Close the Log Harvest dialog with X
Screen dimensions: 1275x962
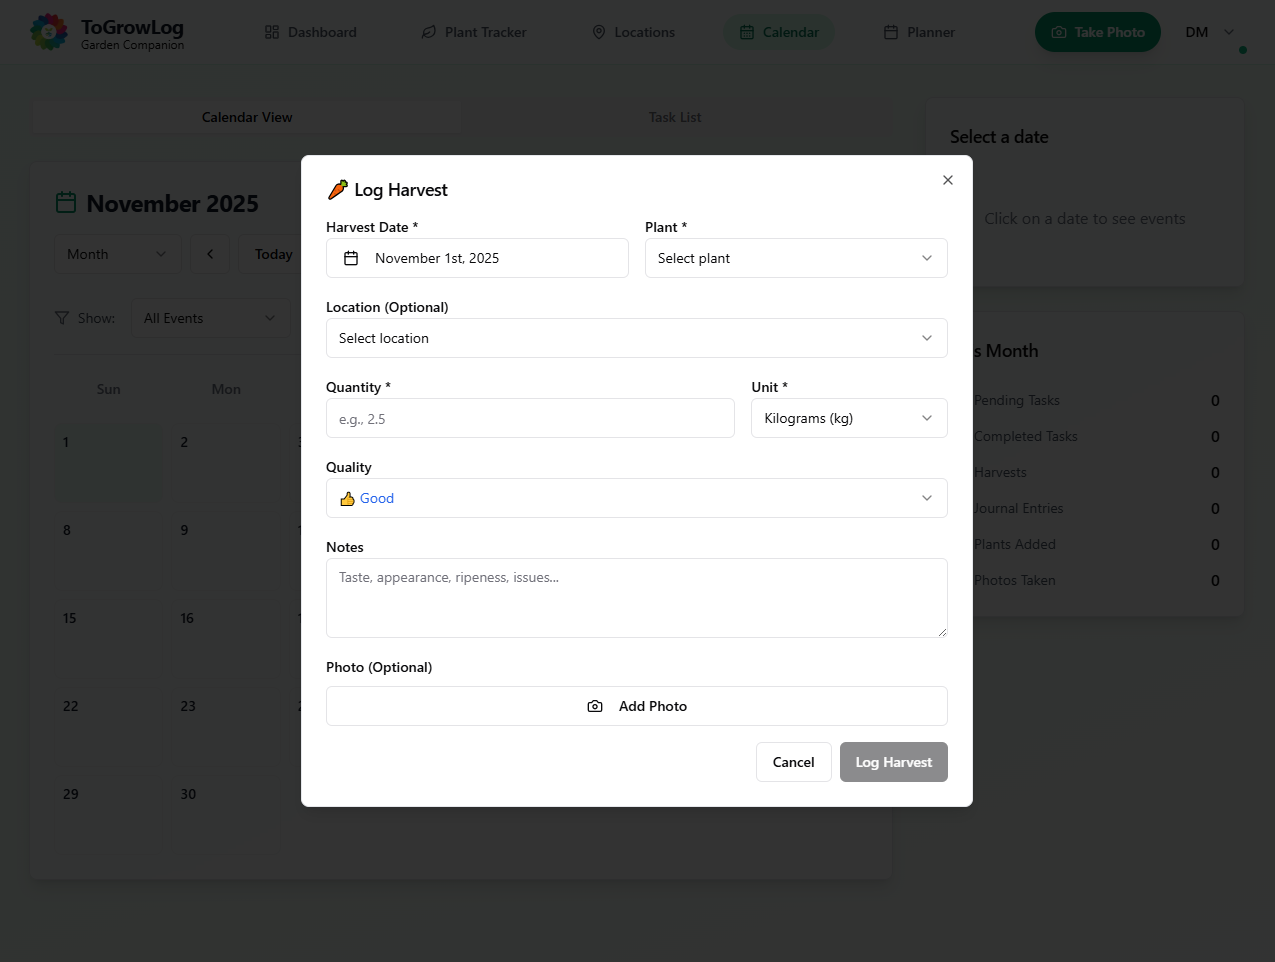pyautogui.click(x=948, y=180)
